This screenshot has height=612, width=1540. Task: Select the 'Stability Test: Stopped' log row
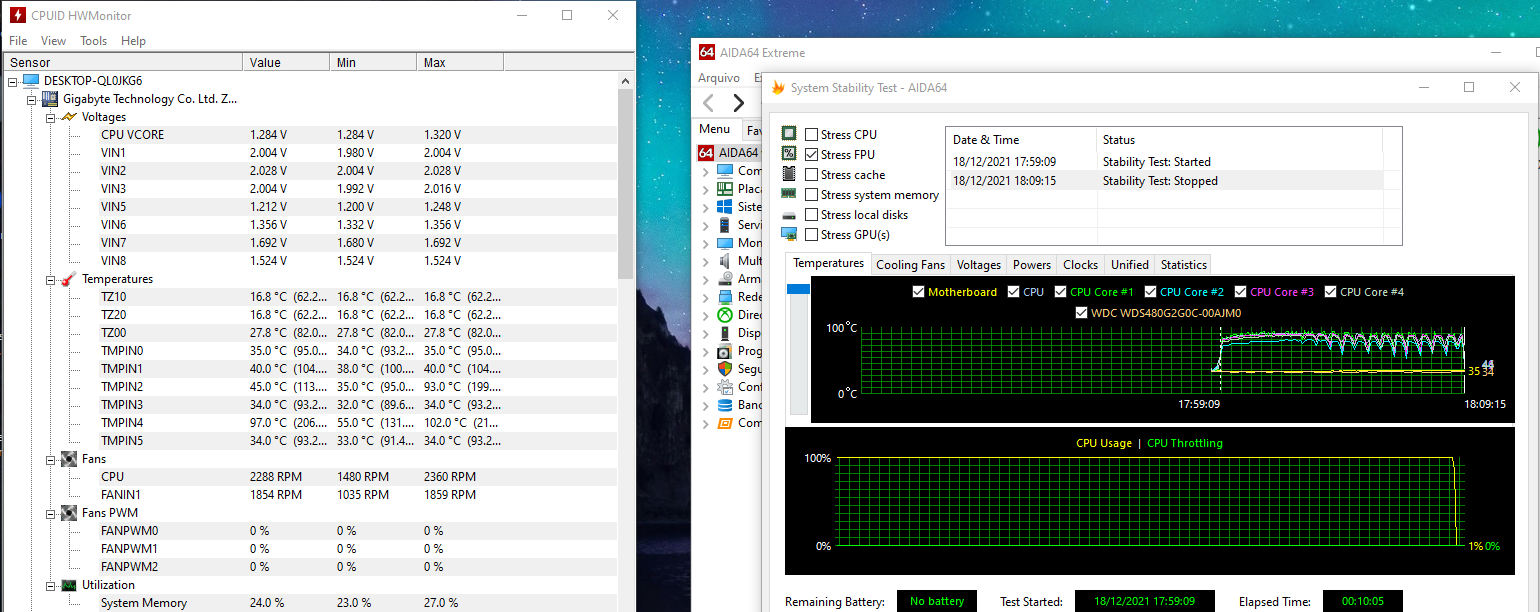click(1163, 181)
